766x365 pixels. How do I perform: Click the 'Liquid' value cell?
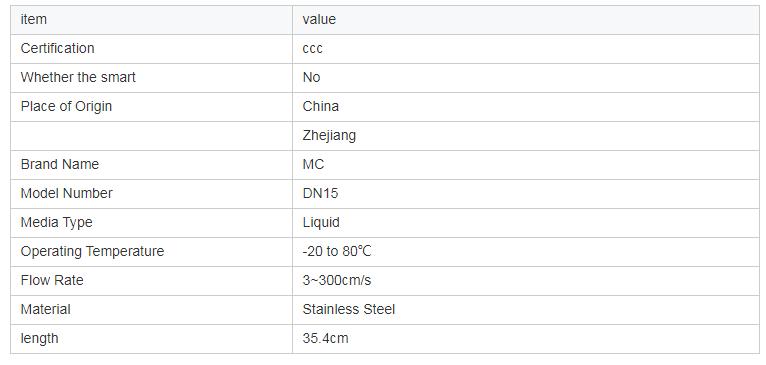coord(526,222)
